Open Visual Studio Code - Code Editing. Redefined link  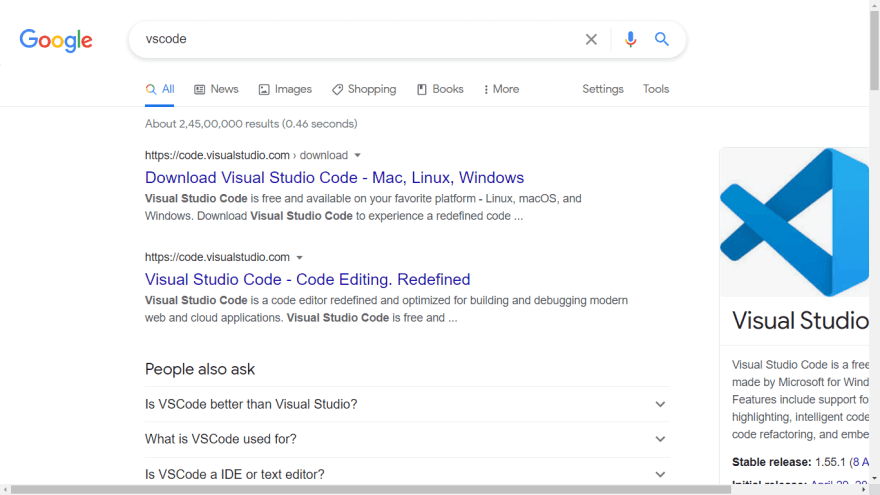point(308,279)
